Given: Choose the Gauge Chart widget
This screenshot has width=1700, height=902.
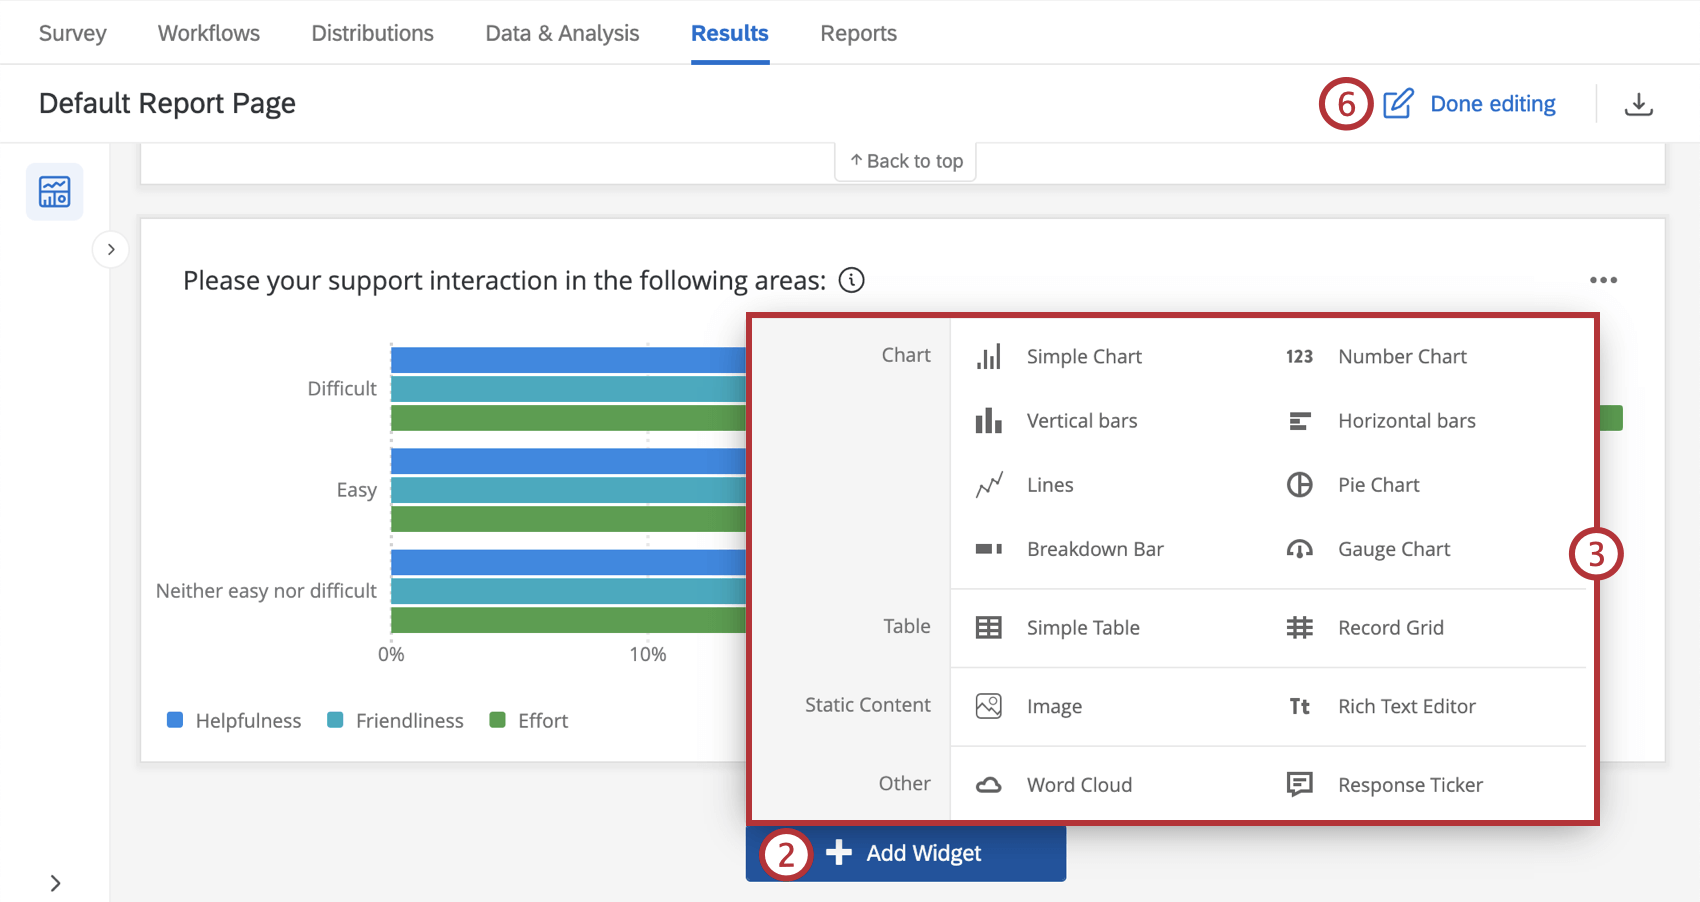Looking at the screenshot, I should [1392, 548].
